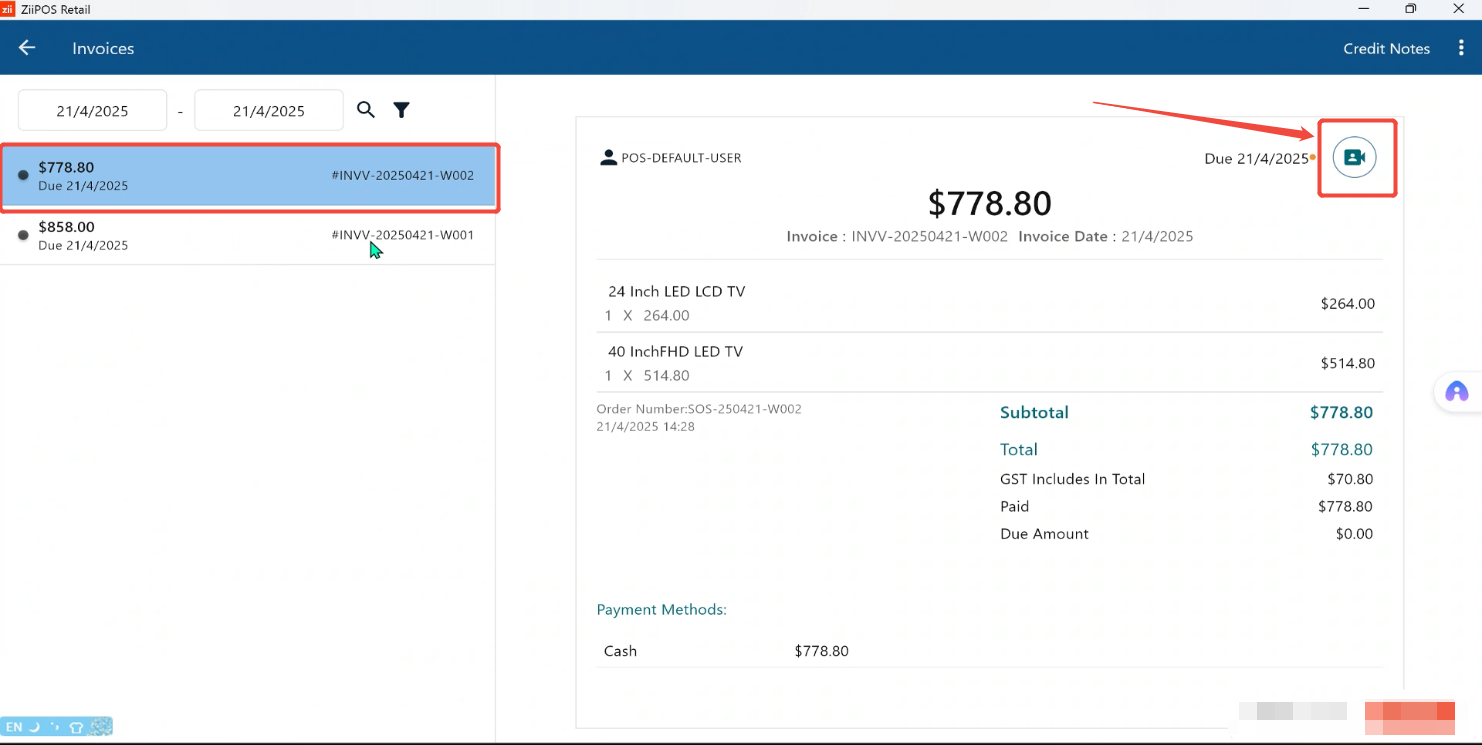Open the invoice filter funnel icon
Screen dimensions: 1482x745
coord(401,110)
